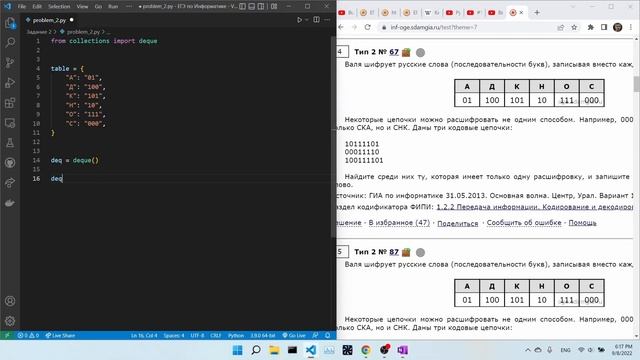Split the editor to the right

pos(316,20)
